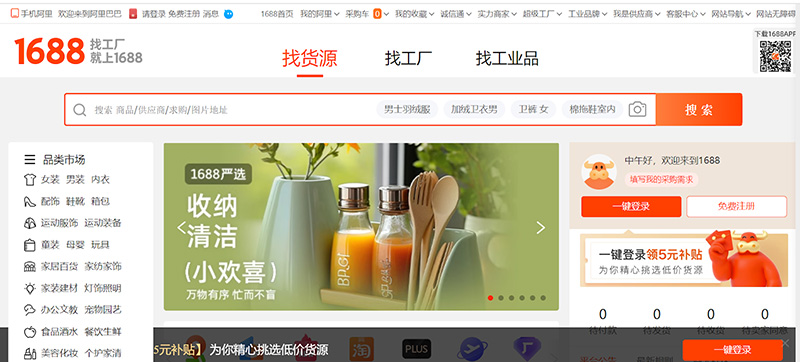
Task: Click 一键登录 button in bottom bar
Action: (733, 350)
